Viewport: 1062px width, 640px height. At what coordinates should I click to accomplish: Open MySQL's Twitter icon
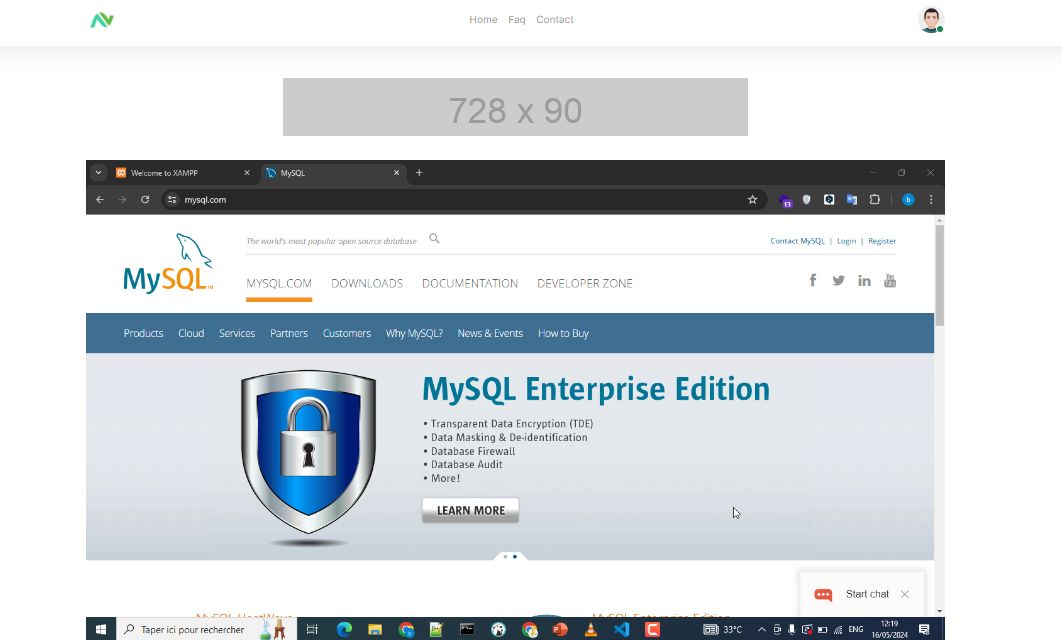point(838,280)
